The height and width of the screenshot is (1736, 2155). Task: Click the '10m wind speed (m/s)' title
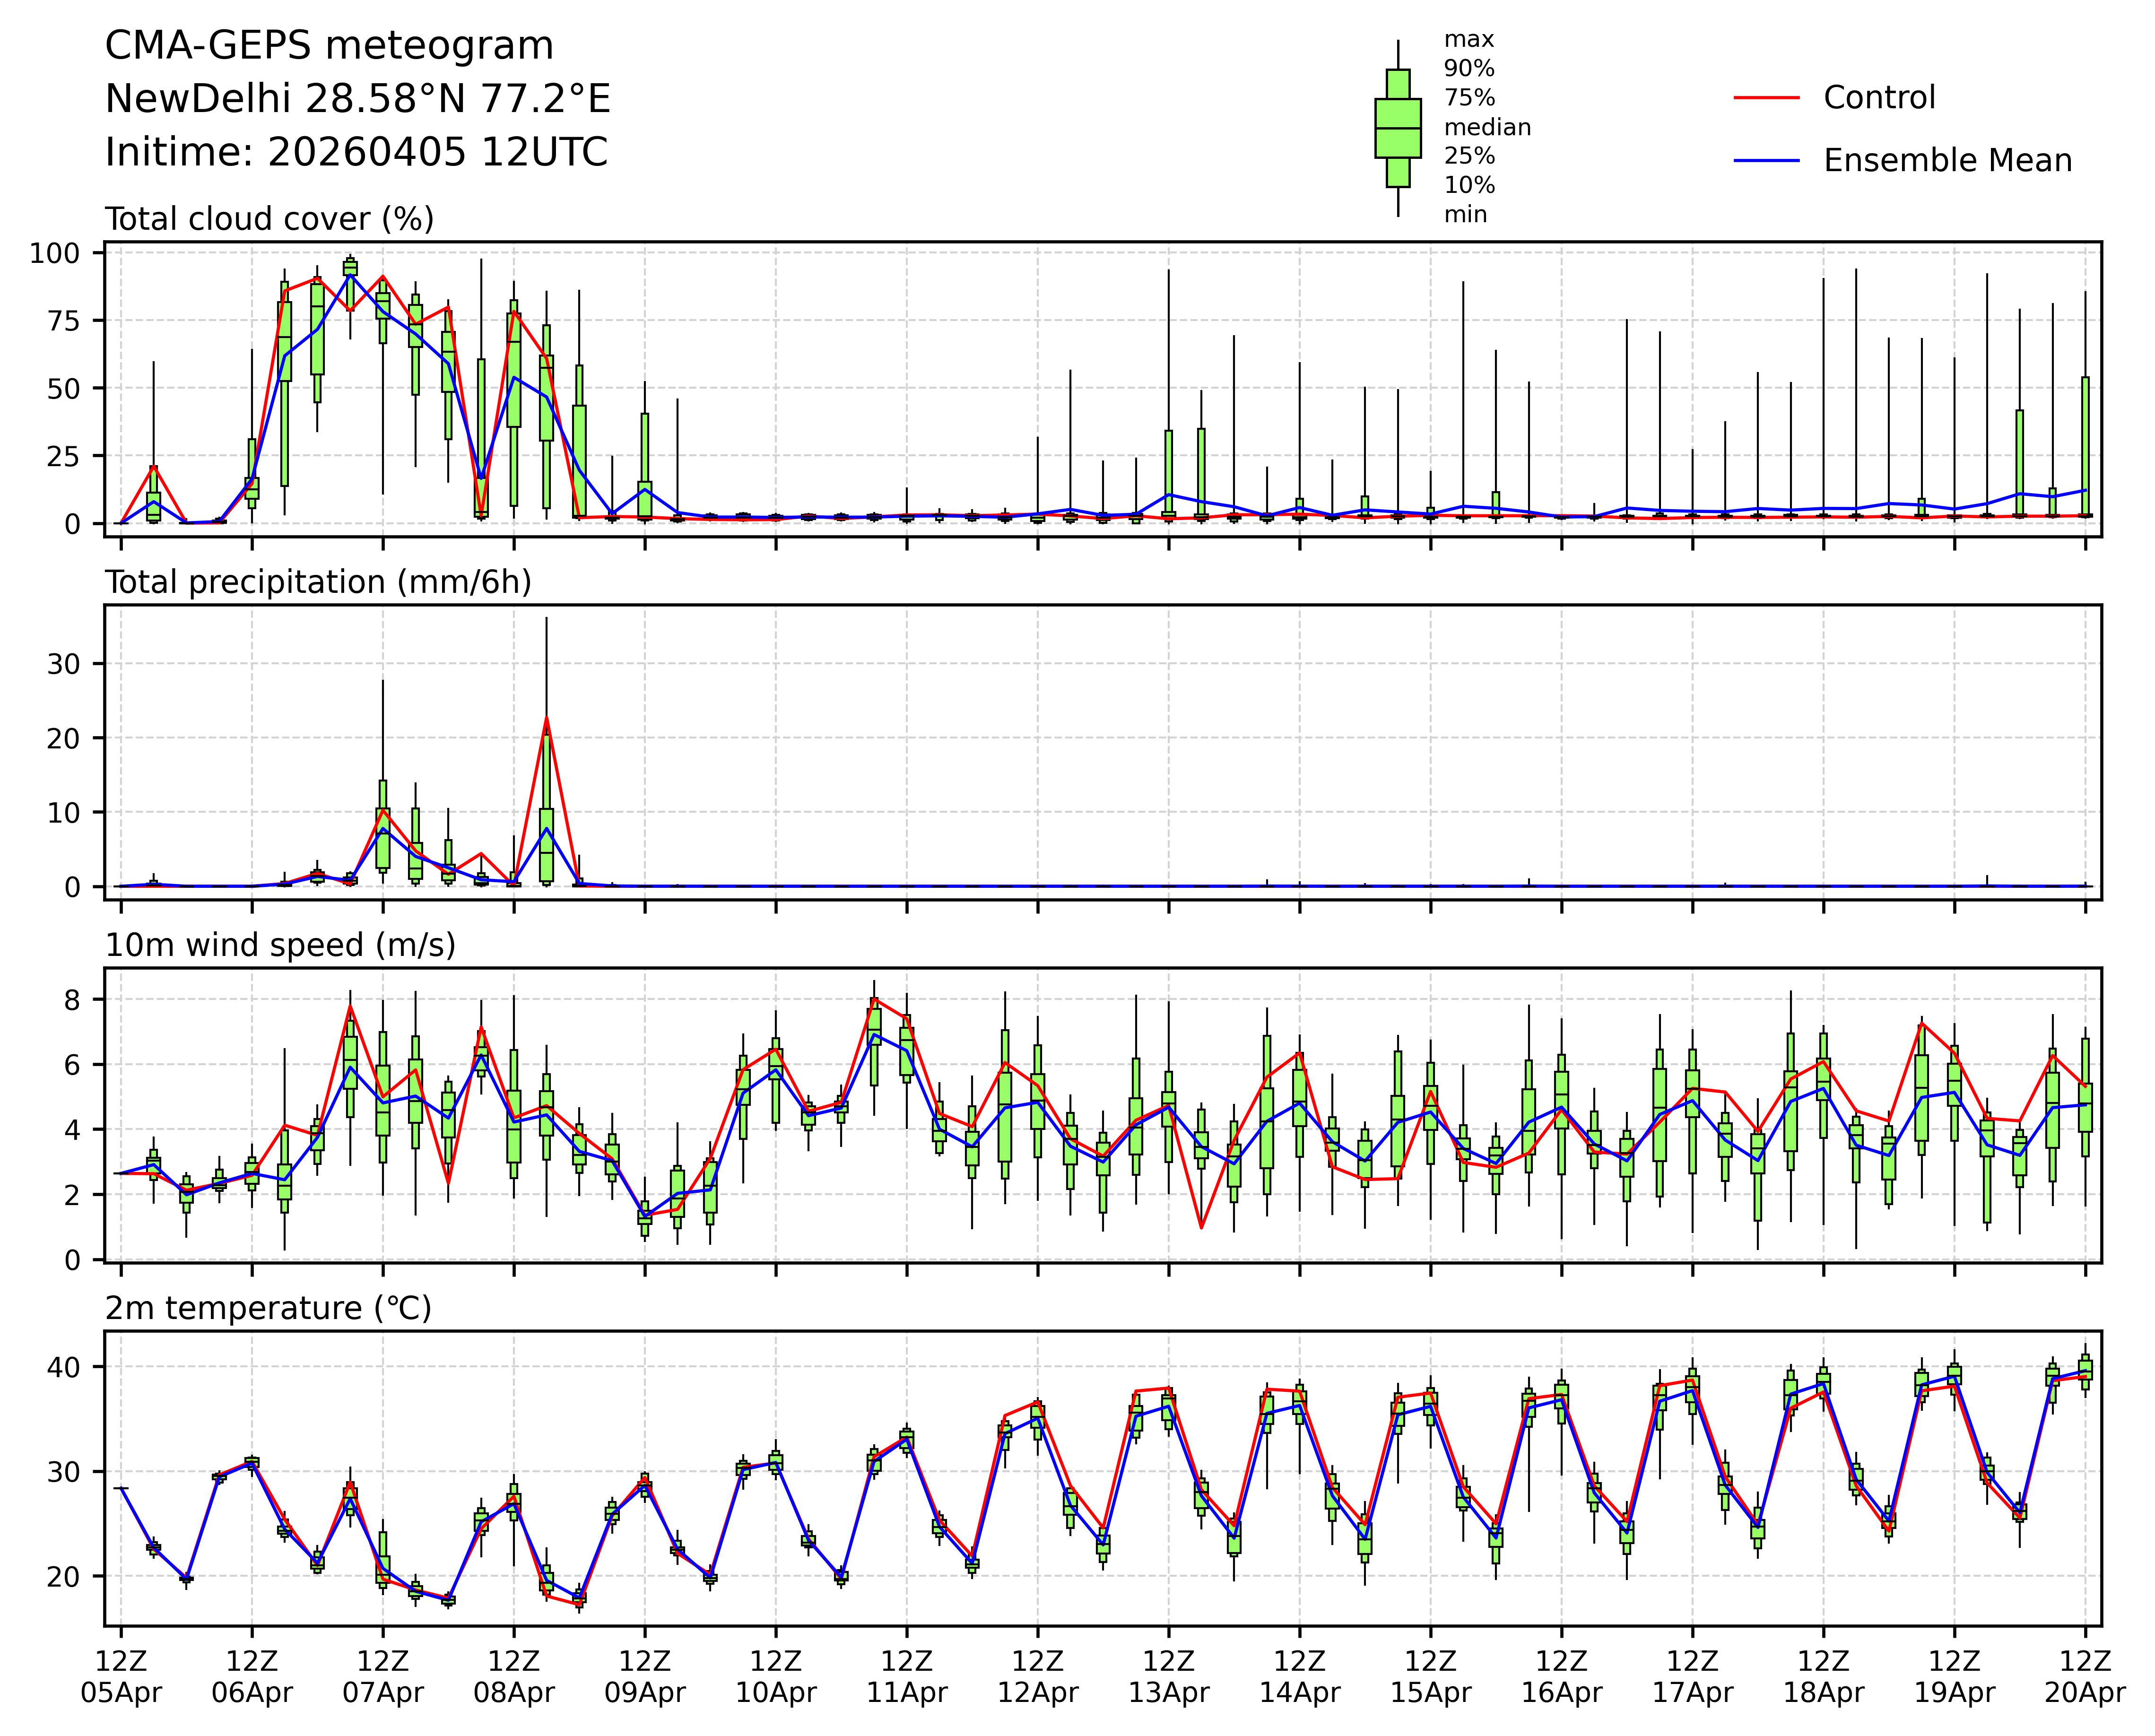pyautogui.click(x=280, y=945)
